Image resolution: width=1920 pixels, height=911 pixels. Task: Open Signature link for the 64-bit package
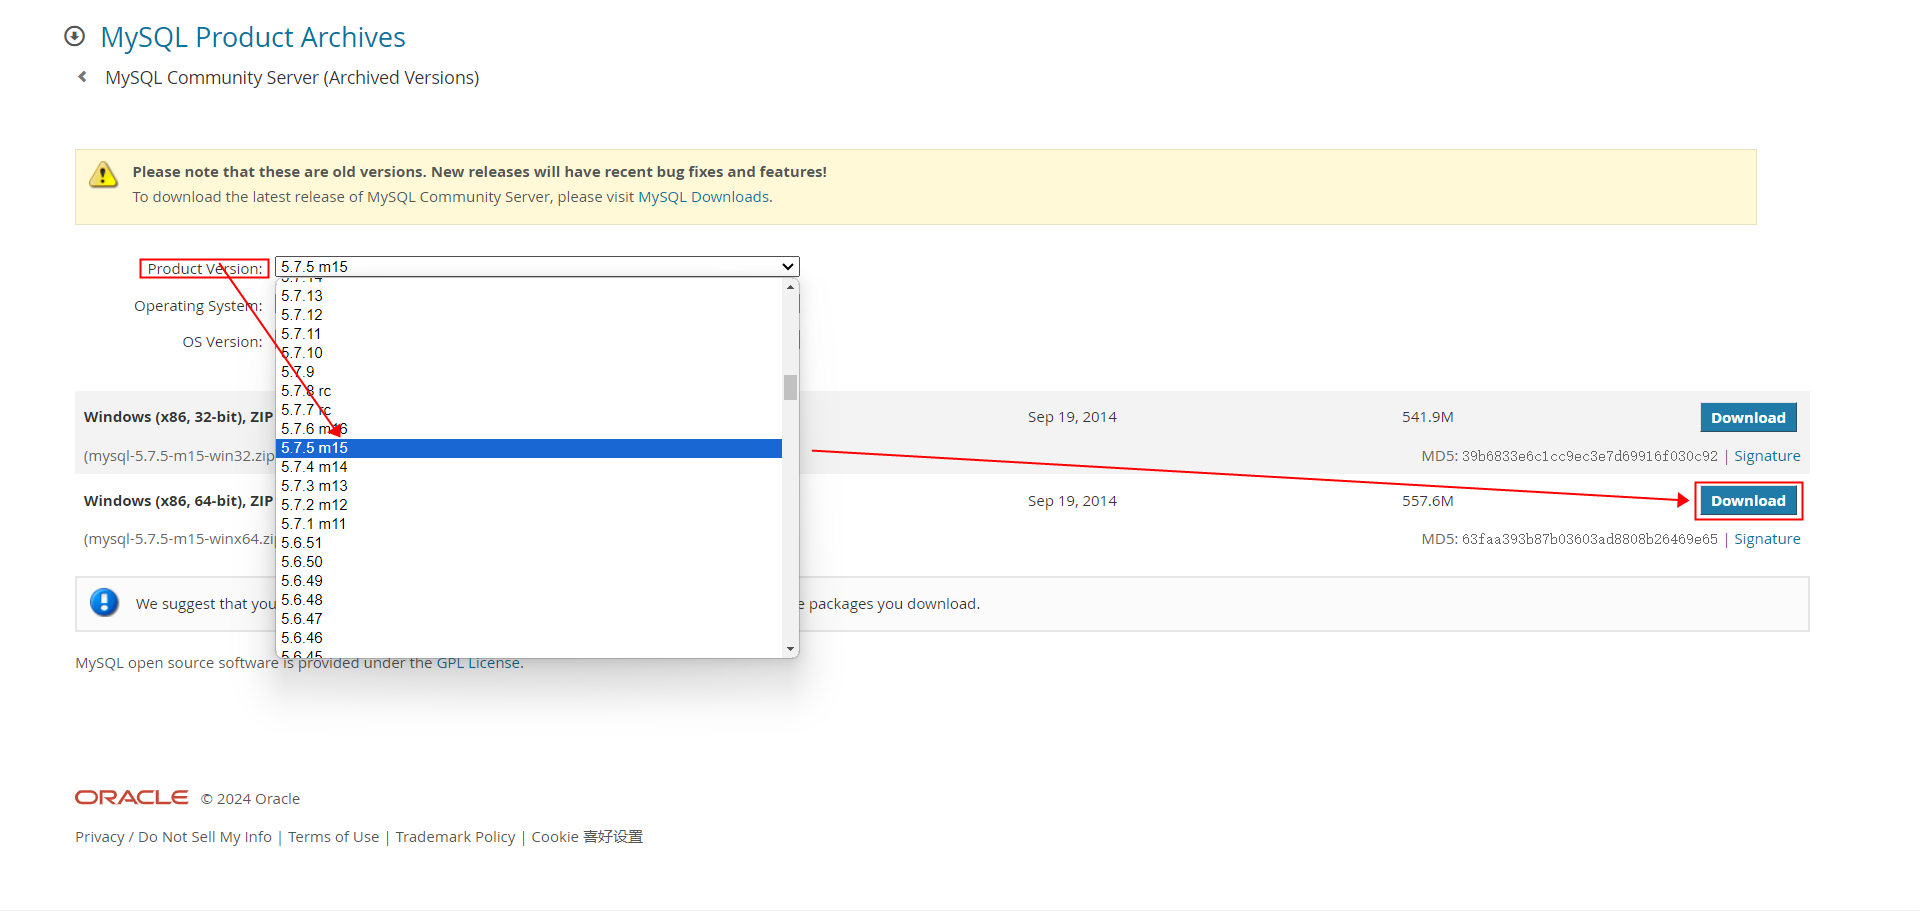coord(1767,539)
